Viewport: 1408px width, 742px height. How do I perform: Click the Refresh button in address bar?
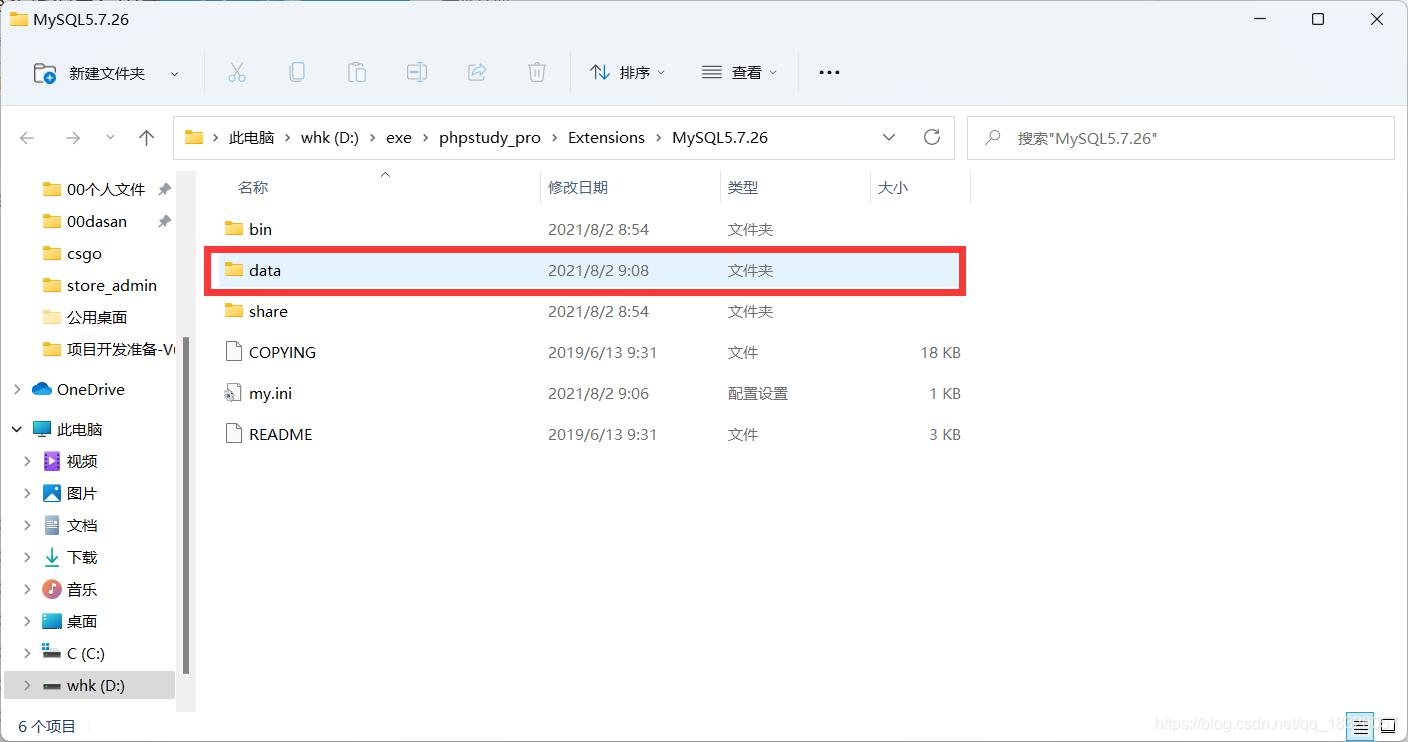[x=932, y=137]
